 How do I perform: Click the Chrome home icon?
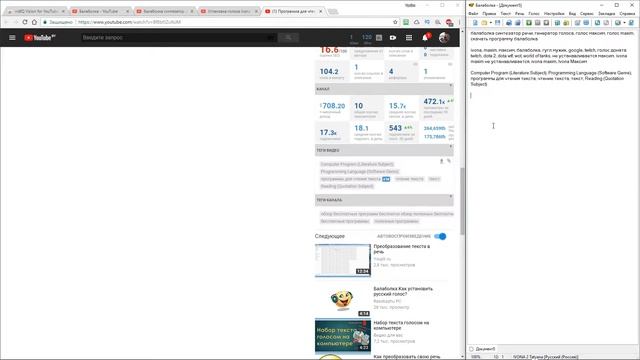[x=34, y=22]
